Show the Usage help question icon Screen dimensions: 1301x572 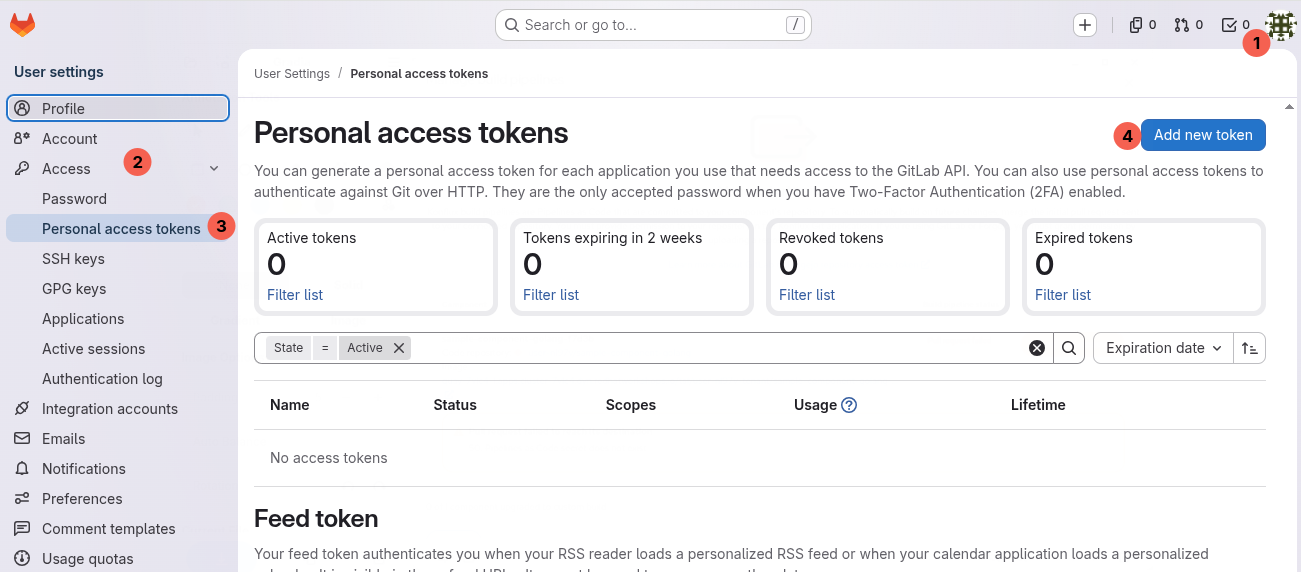click(x=849, y=405)
